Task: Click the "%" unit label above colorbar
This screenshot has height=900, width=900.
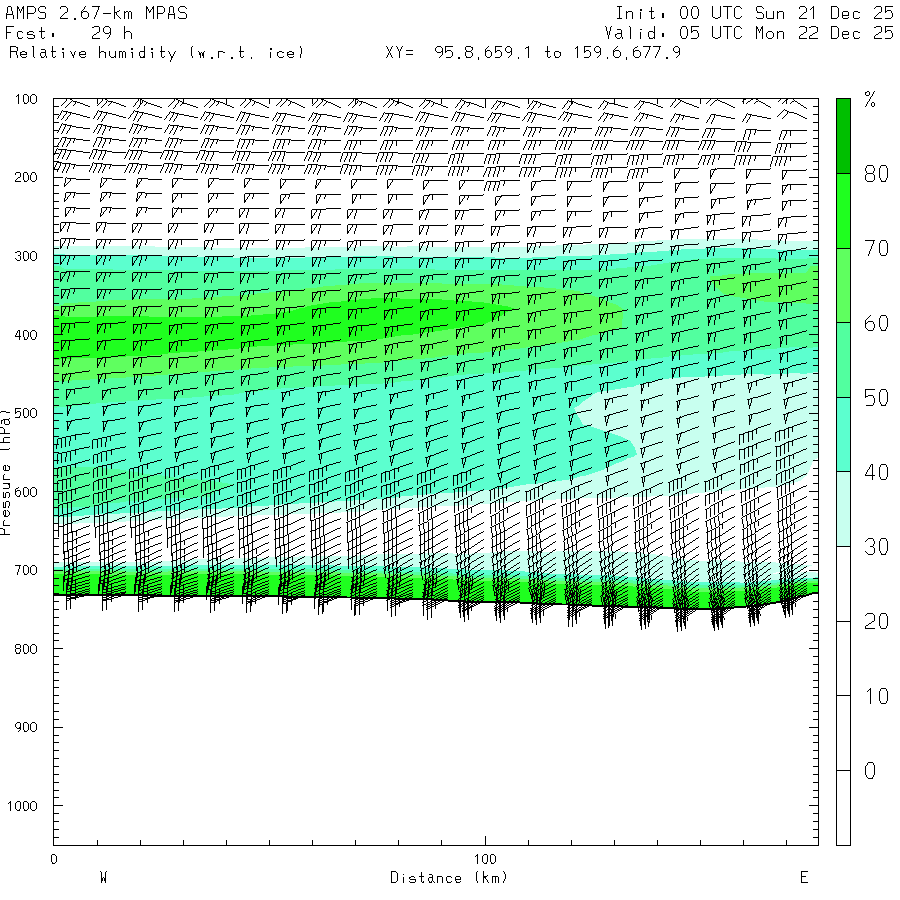Action: point(870,99)
